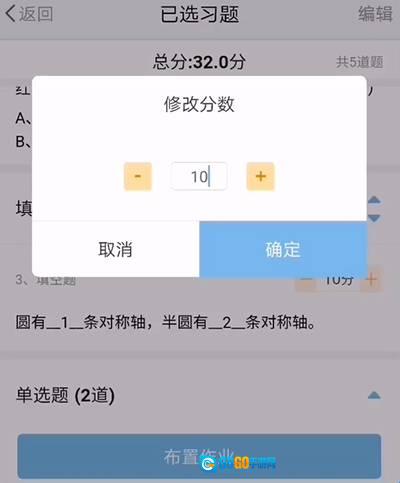Screen dimensions: 400x483
Task: Focus the score input field showing 10
Action: point(199,176)
